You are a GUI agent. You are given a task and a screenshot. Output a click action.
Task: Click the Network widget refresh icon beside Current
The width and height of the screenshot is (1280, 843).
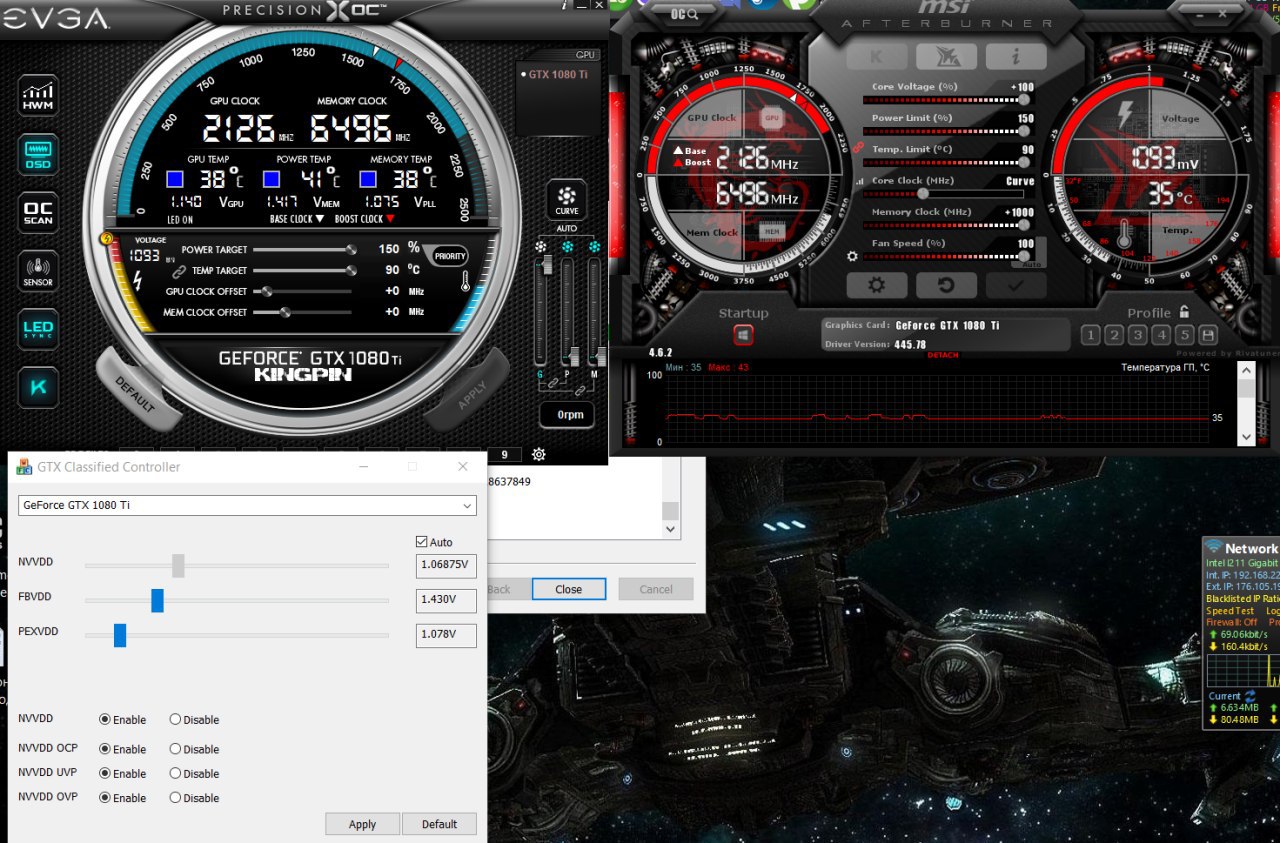(x=1251, y=696)
